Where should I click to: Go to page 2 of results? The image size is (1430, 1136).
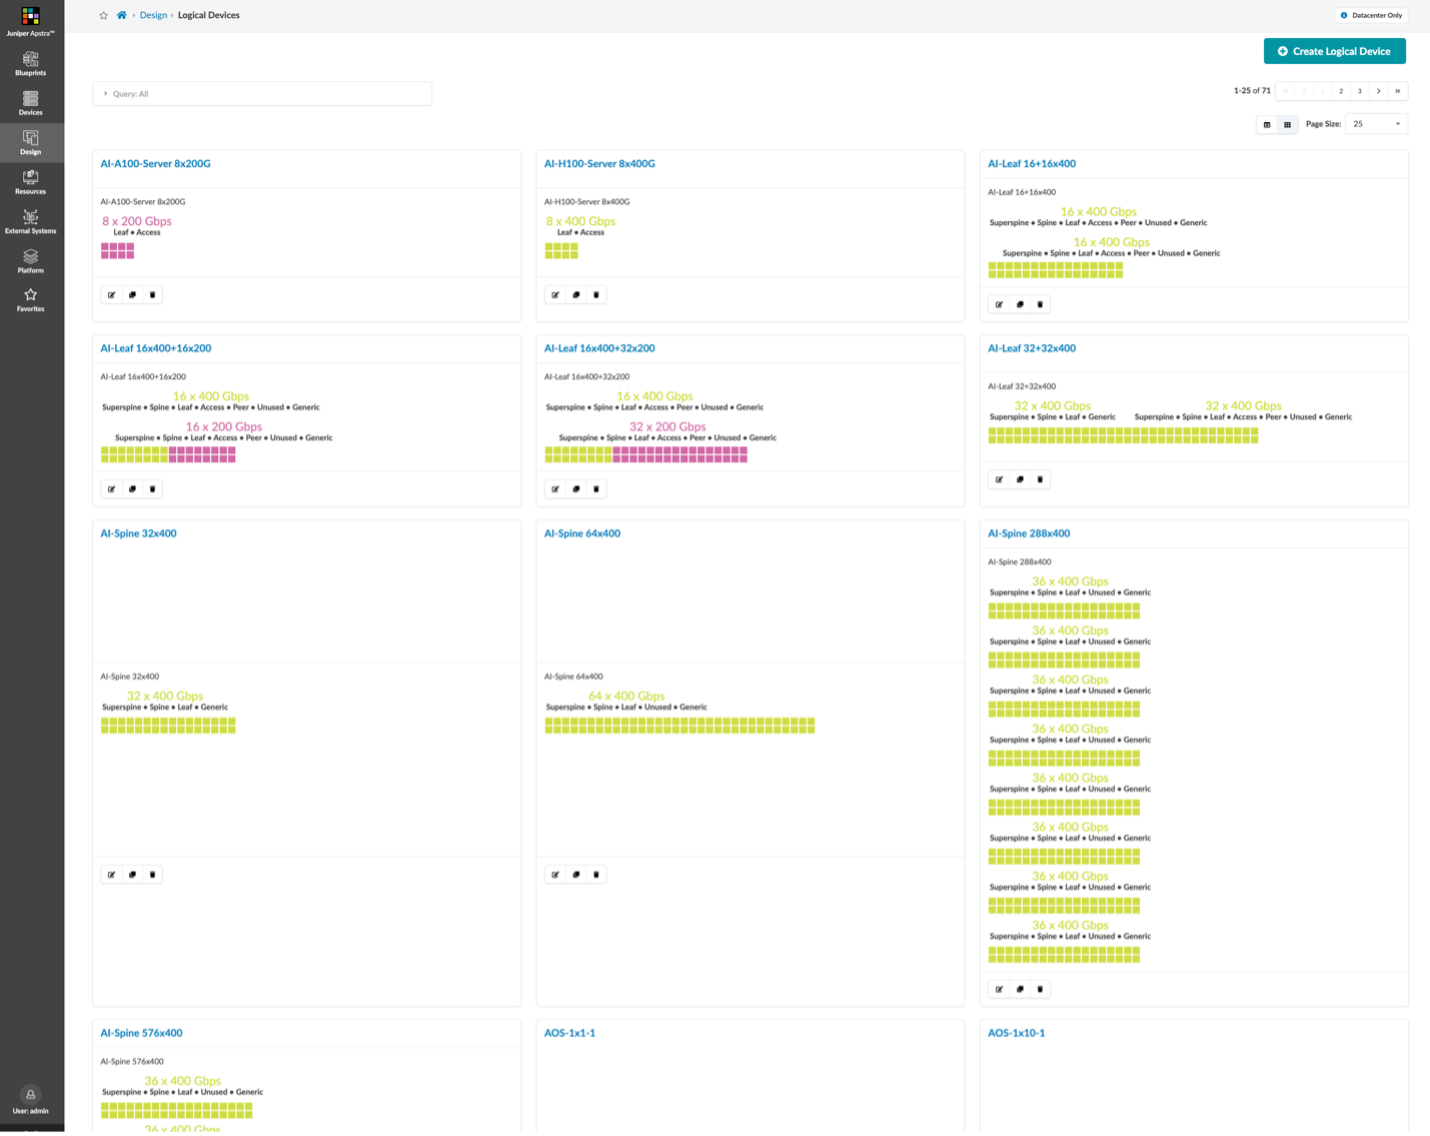pyautogui.click(x=1341, y=91)
